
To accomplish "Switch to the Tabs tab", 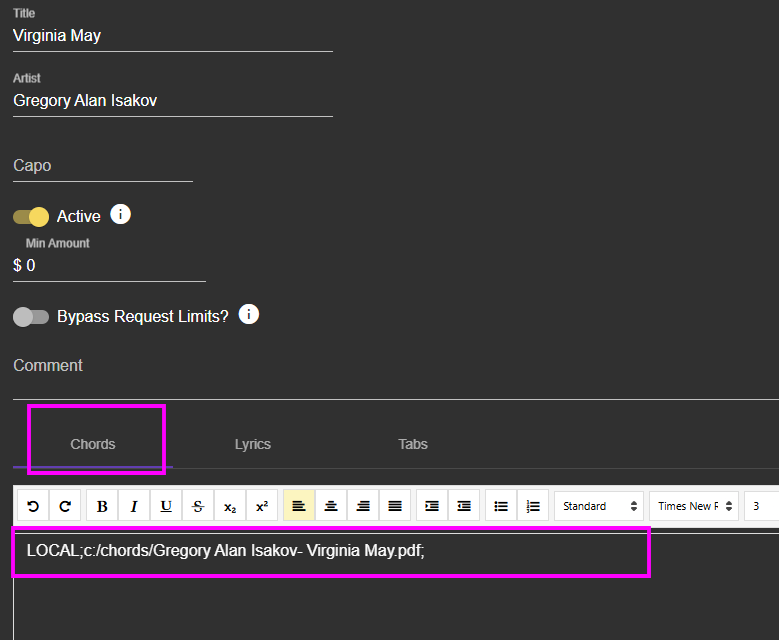I will (x=413, y=444).
